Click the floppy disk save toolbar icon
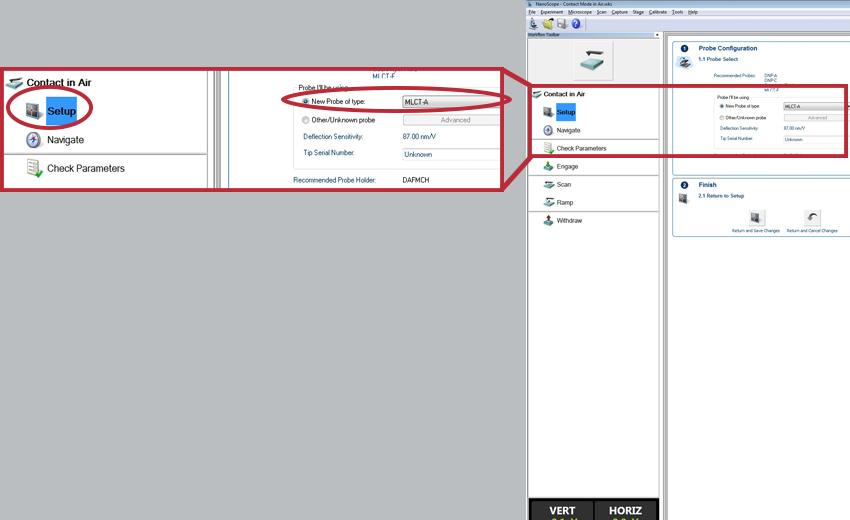This screenshot has width=850, height=520. point(562,23)
